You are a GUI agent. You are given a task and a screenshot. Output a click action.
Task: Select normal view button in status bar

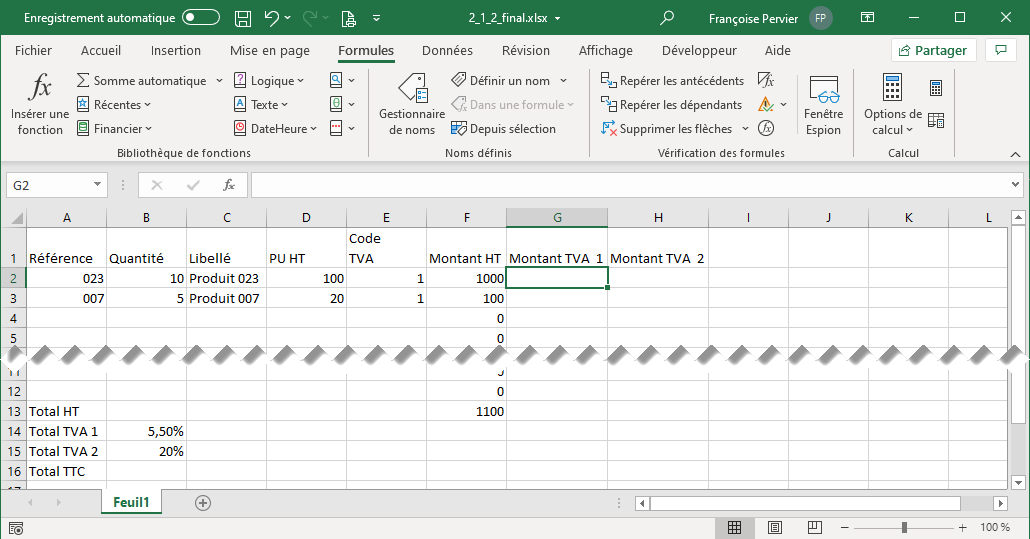pos(734,527)
